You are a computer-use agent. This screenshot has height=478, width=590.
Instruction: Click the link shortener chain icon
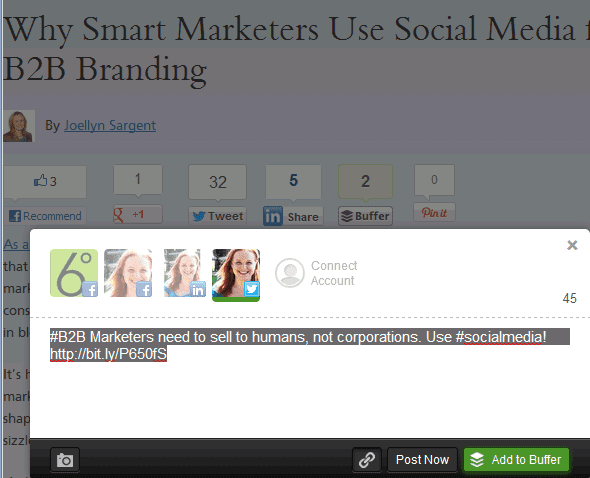[367, 460]
